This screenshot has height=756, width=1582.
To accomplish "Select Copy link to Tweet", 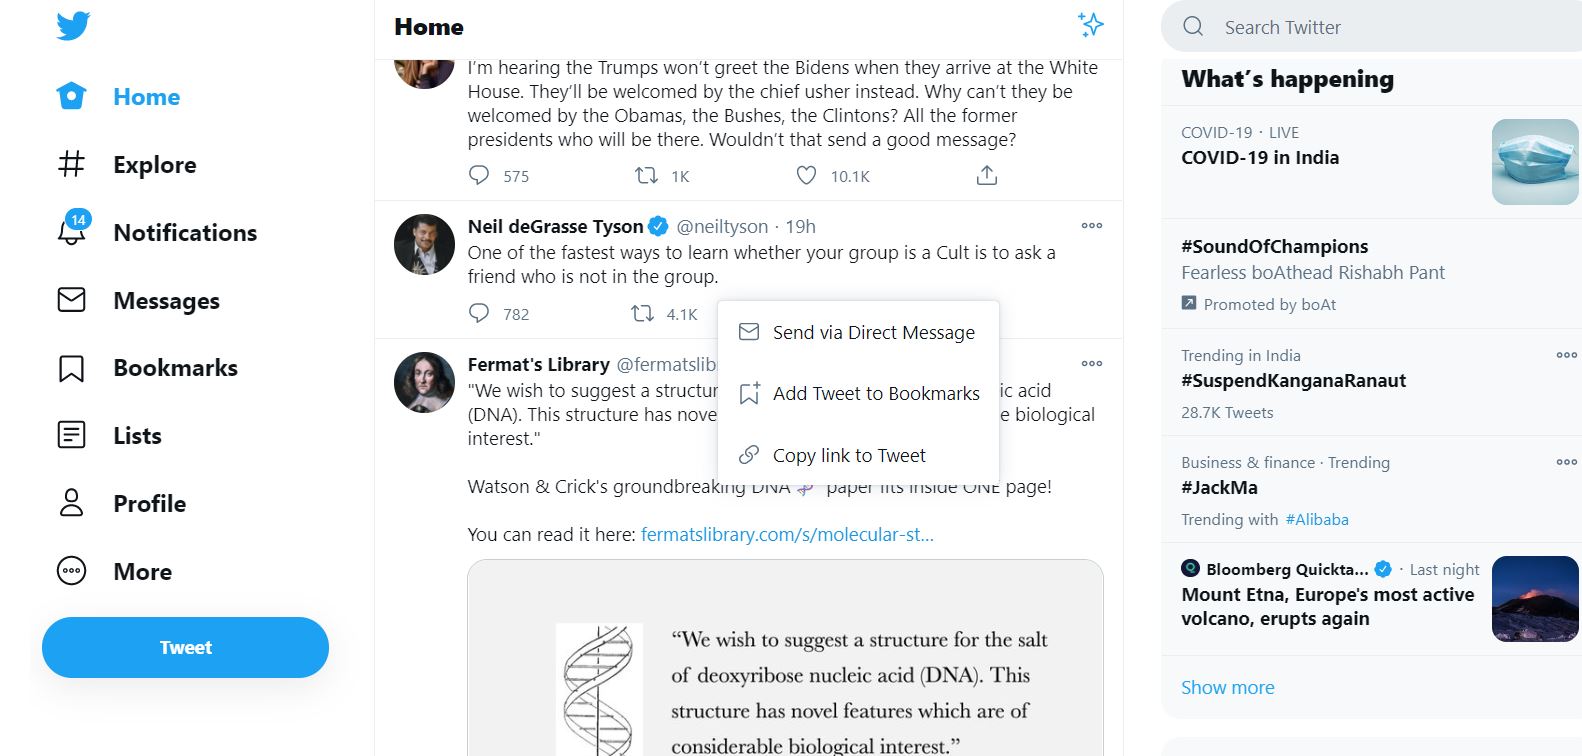I will [x=849, y=456].
